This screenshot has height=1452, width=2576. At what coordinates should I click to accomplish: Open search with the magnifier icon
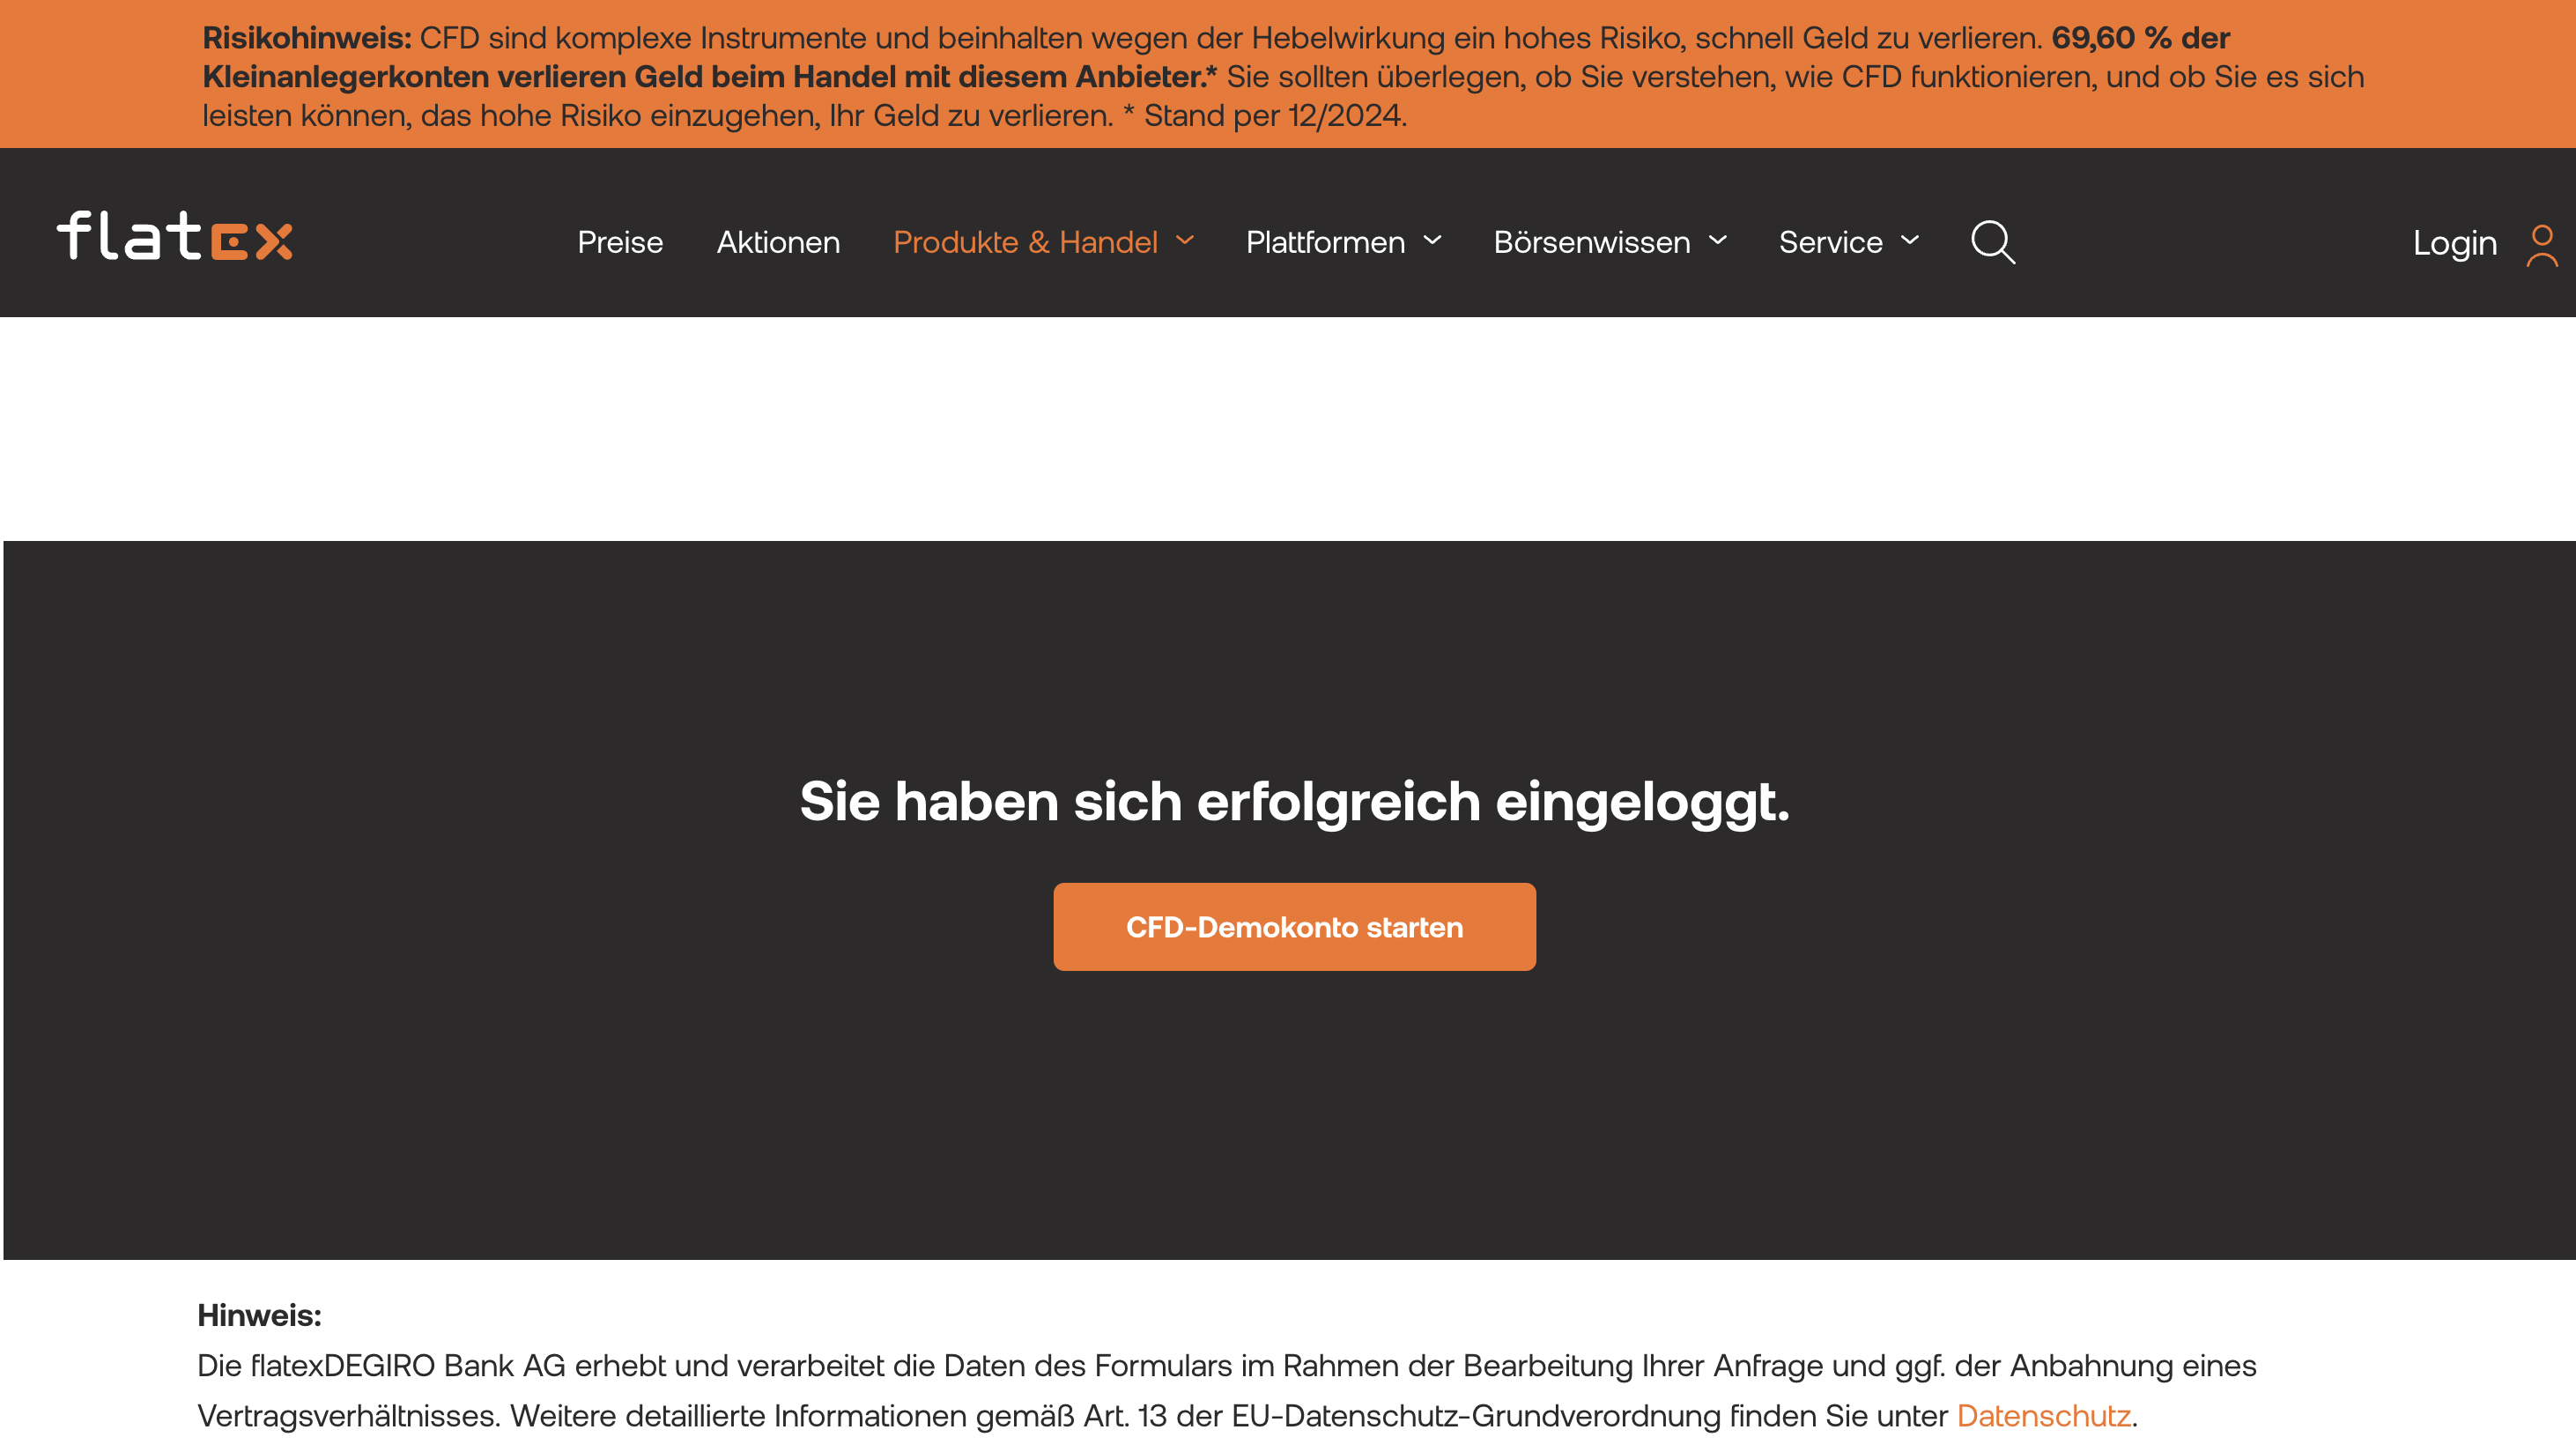point(1992,242)
